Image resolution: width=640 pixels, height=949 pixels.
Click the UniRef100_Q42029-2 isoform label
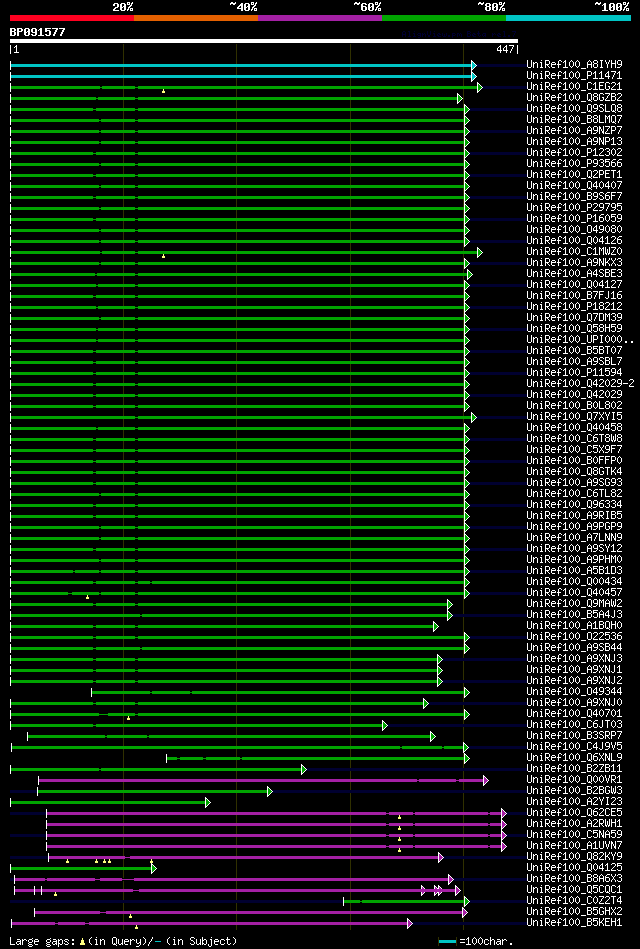pos(580,384)
